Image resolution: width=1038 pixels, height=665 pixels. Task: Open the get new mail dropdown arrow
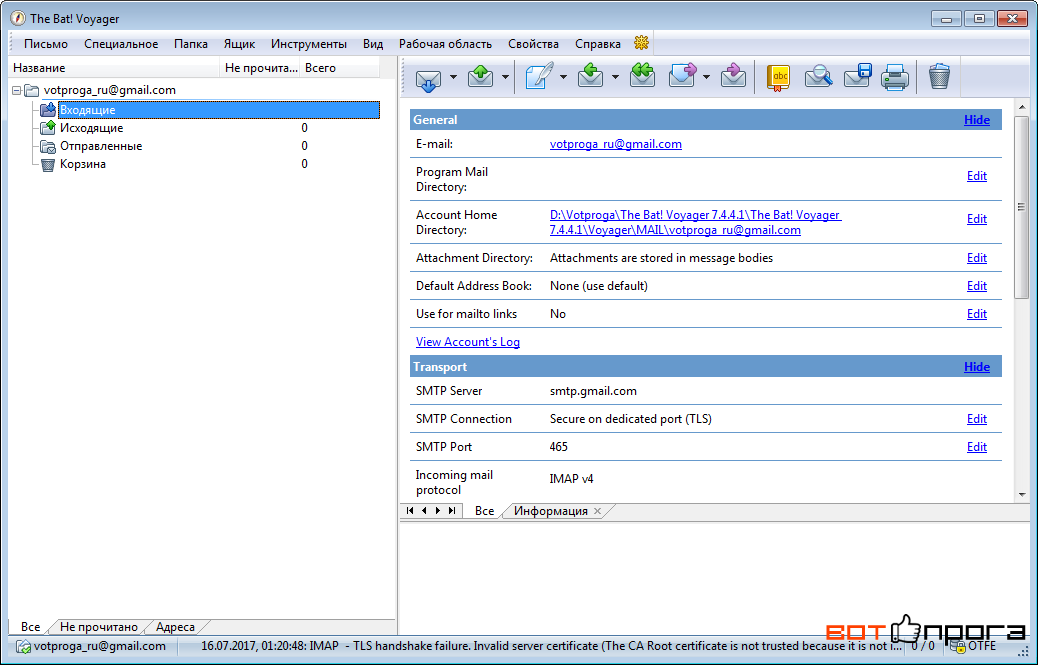point(453,77)
